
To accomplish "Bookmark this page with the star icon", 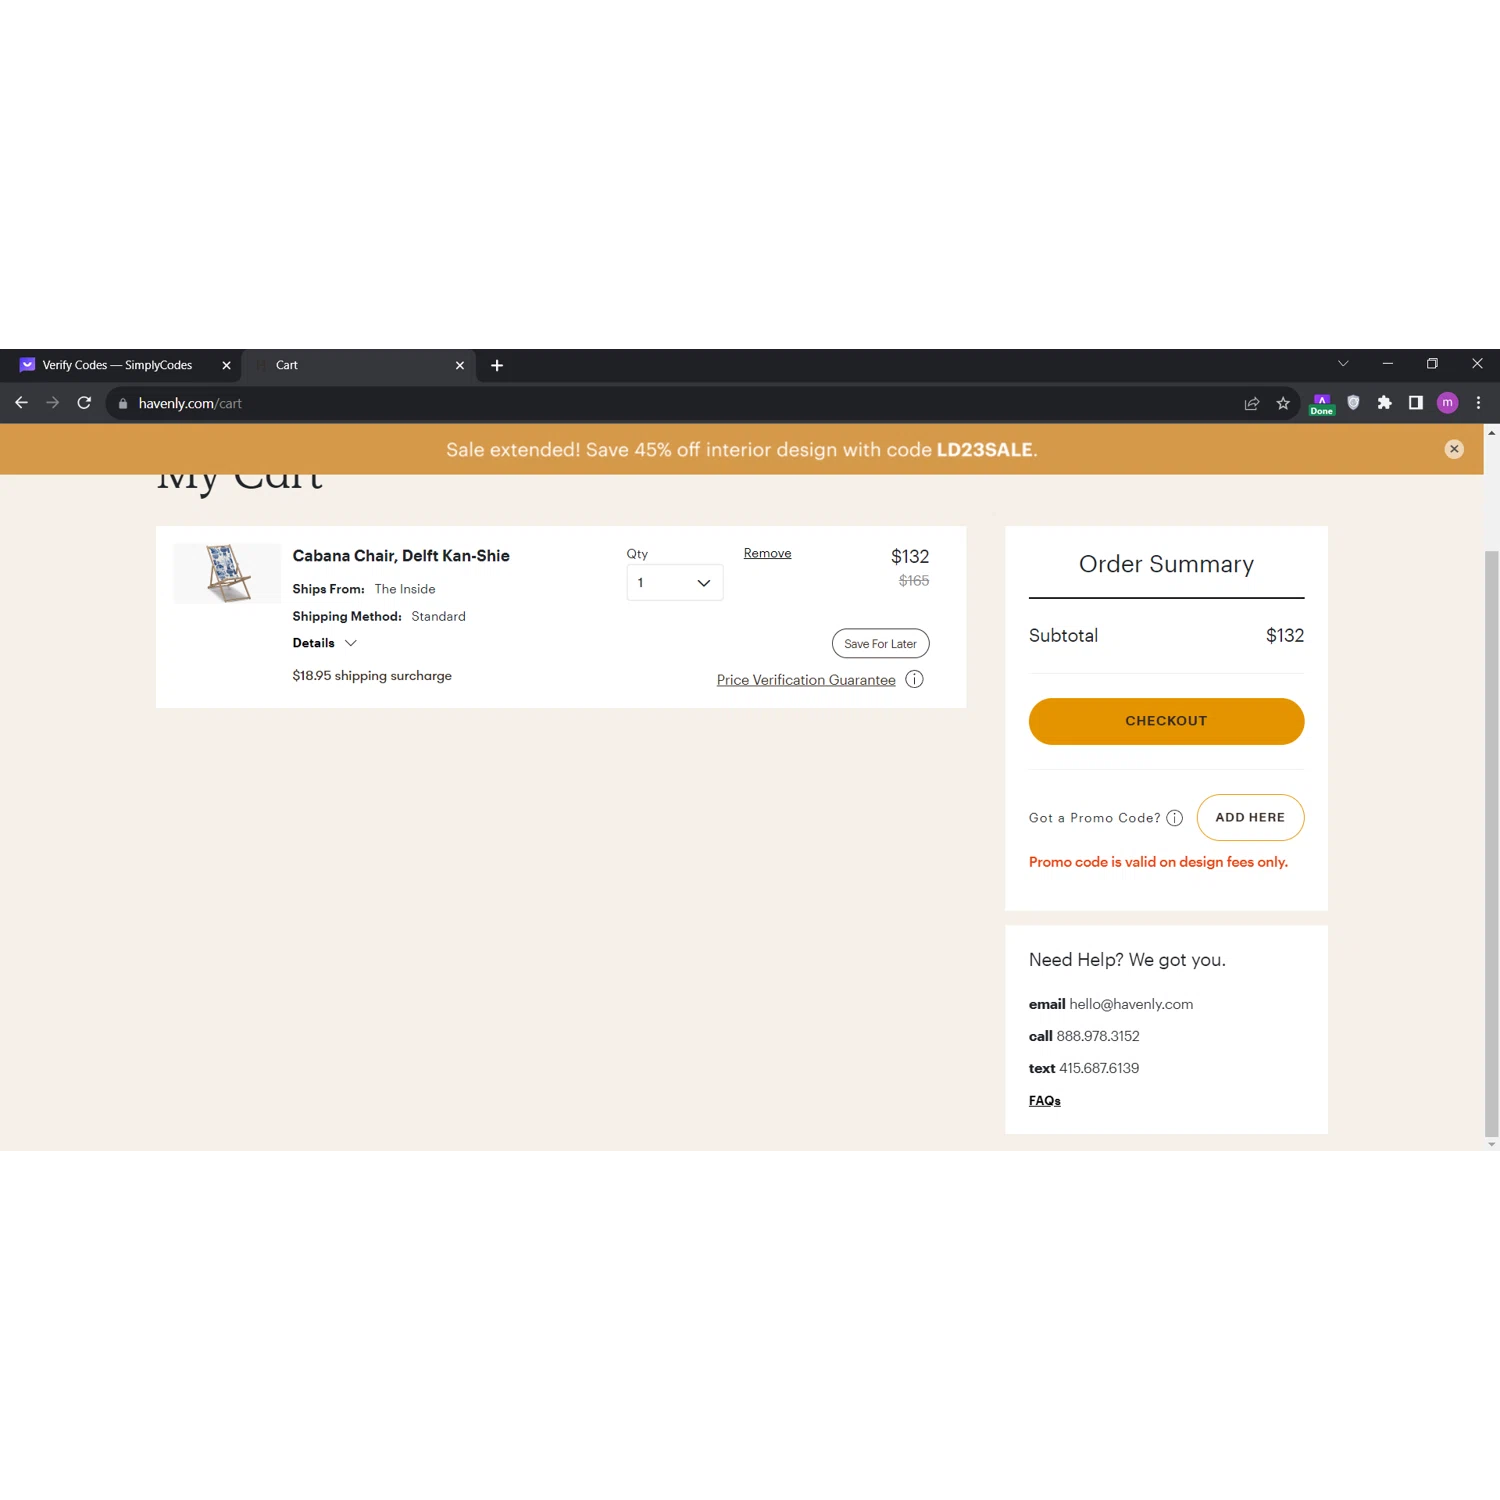I will click(1283, 403).
